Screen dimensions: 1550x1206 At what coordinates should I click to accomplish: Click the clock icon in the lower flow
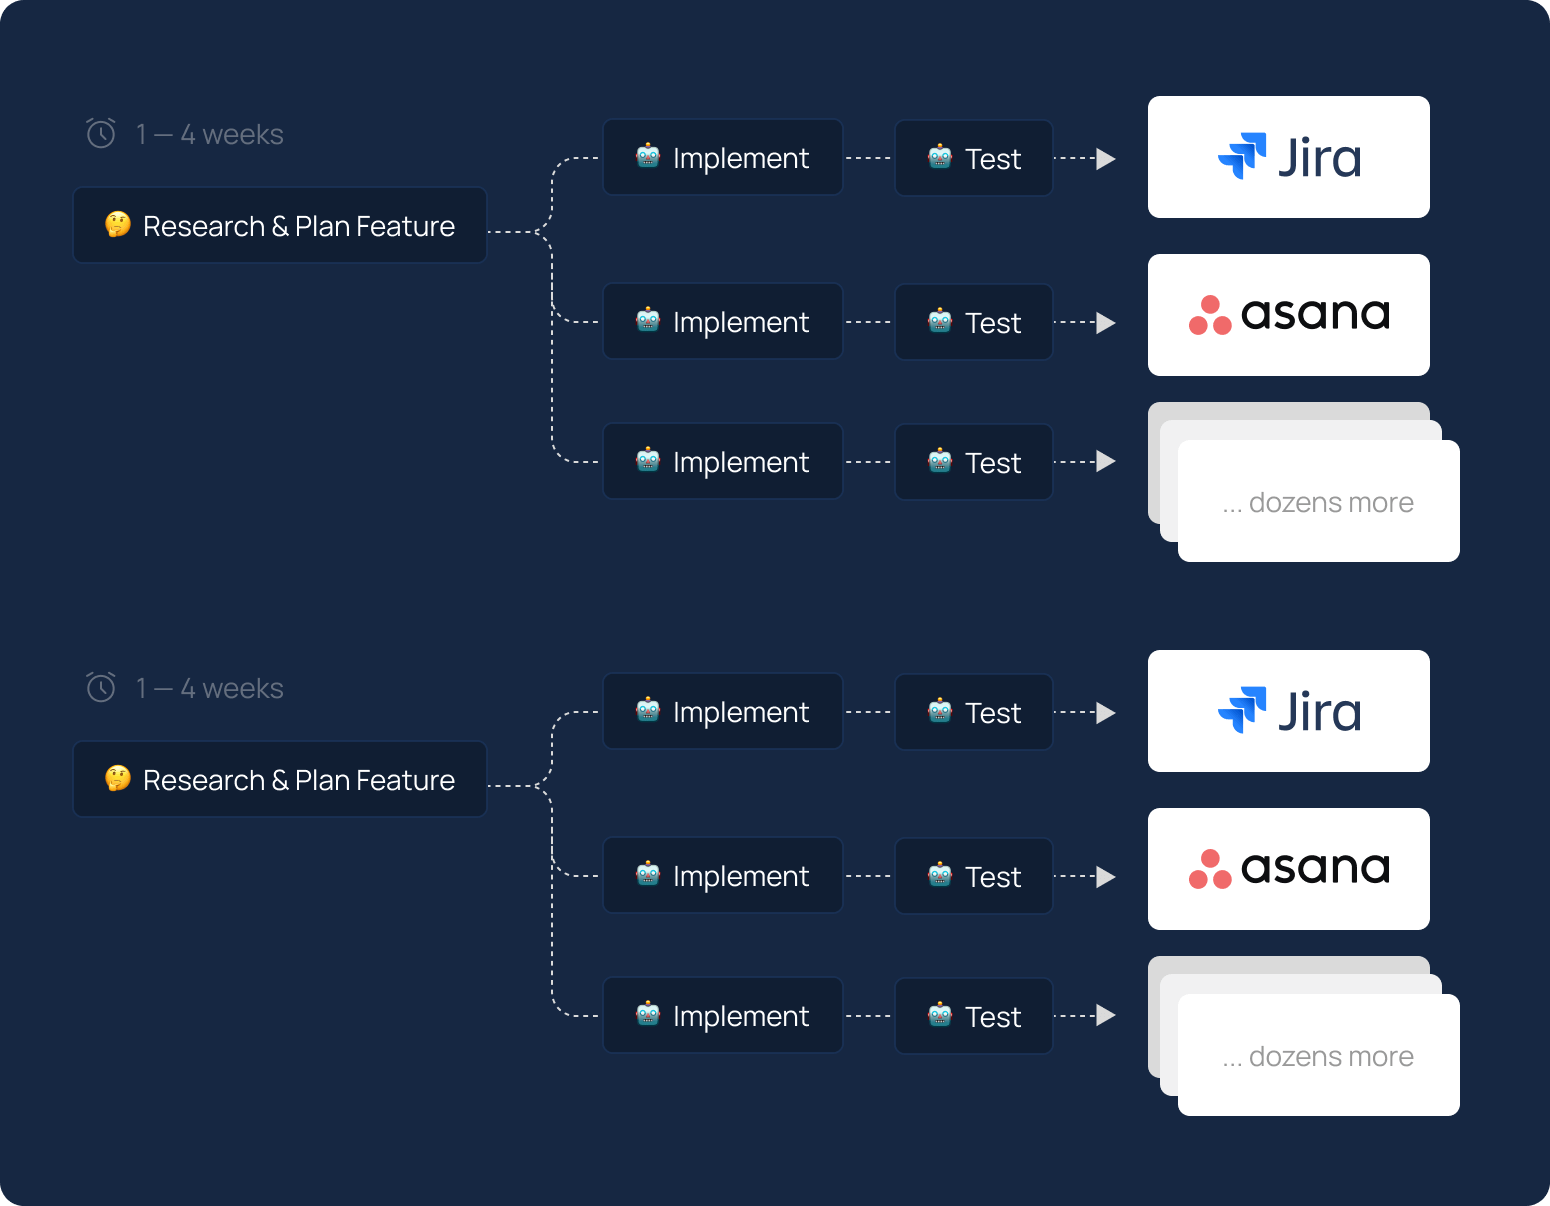coord(101,687)
